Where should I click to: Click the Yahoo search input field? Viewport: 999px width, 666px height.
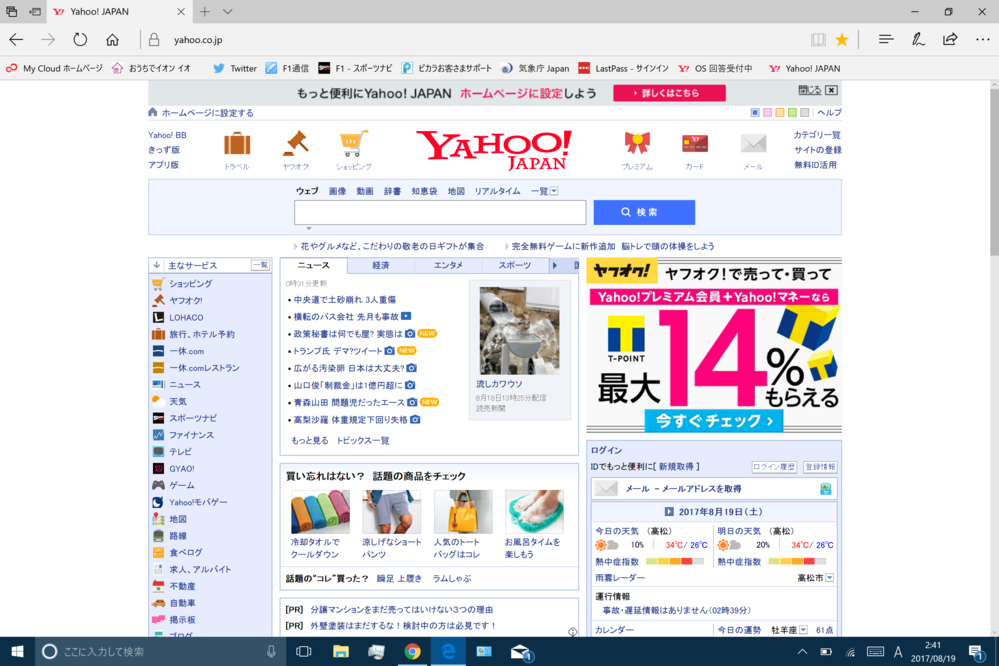440,212
